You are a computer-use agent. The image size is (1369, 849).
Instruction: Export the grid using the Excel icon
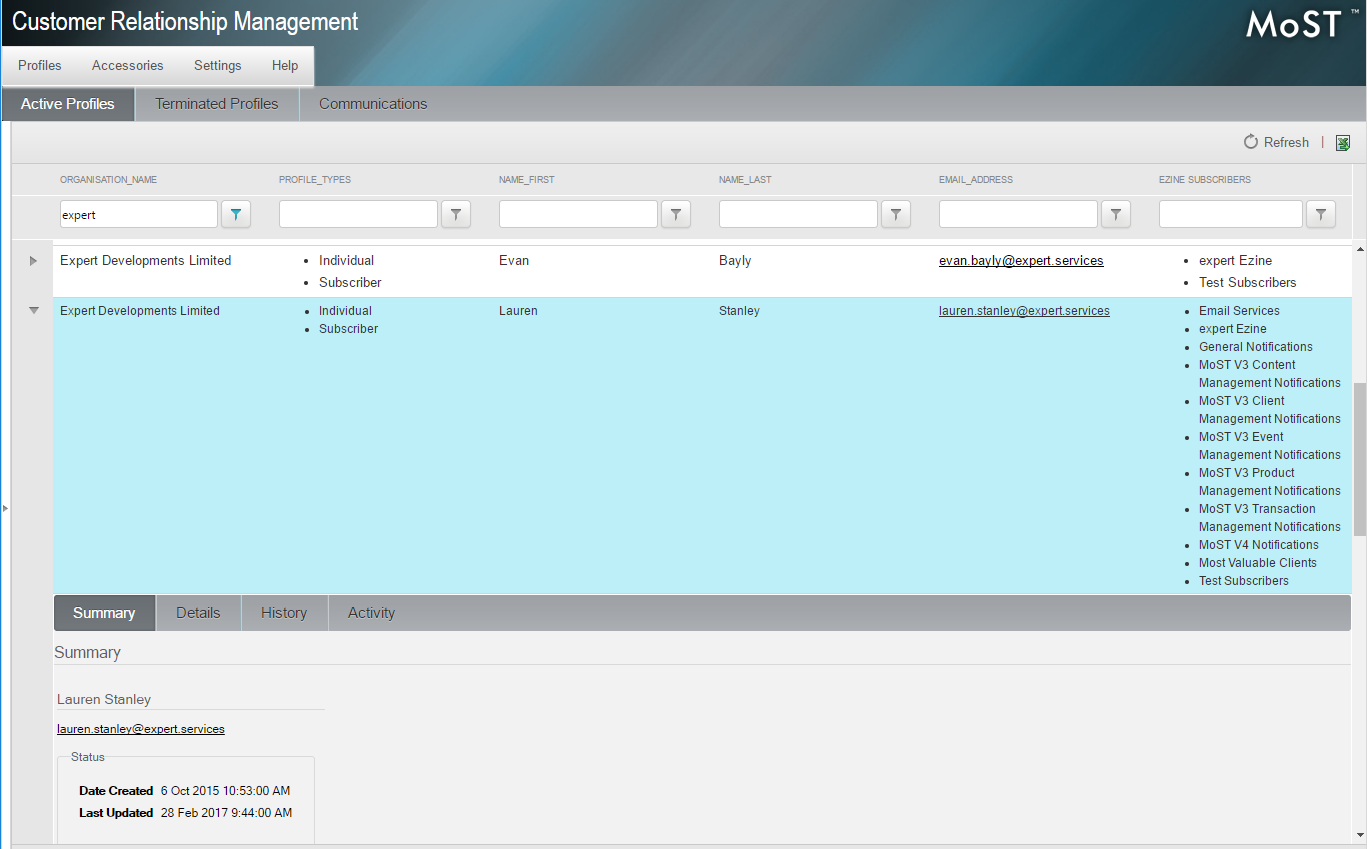click(1343, 143)
